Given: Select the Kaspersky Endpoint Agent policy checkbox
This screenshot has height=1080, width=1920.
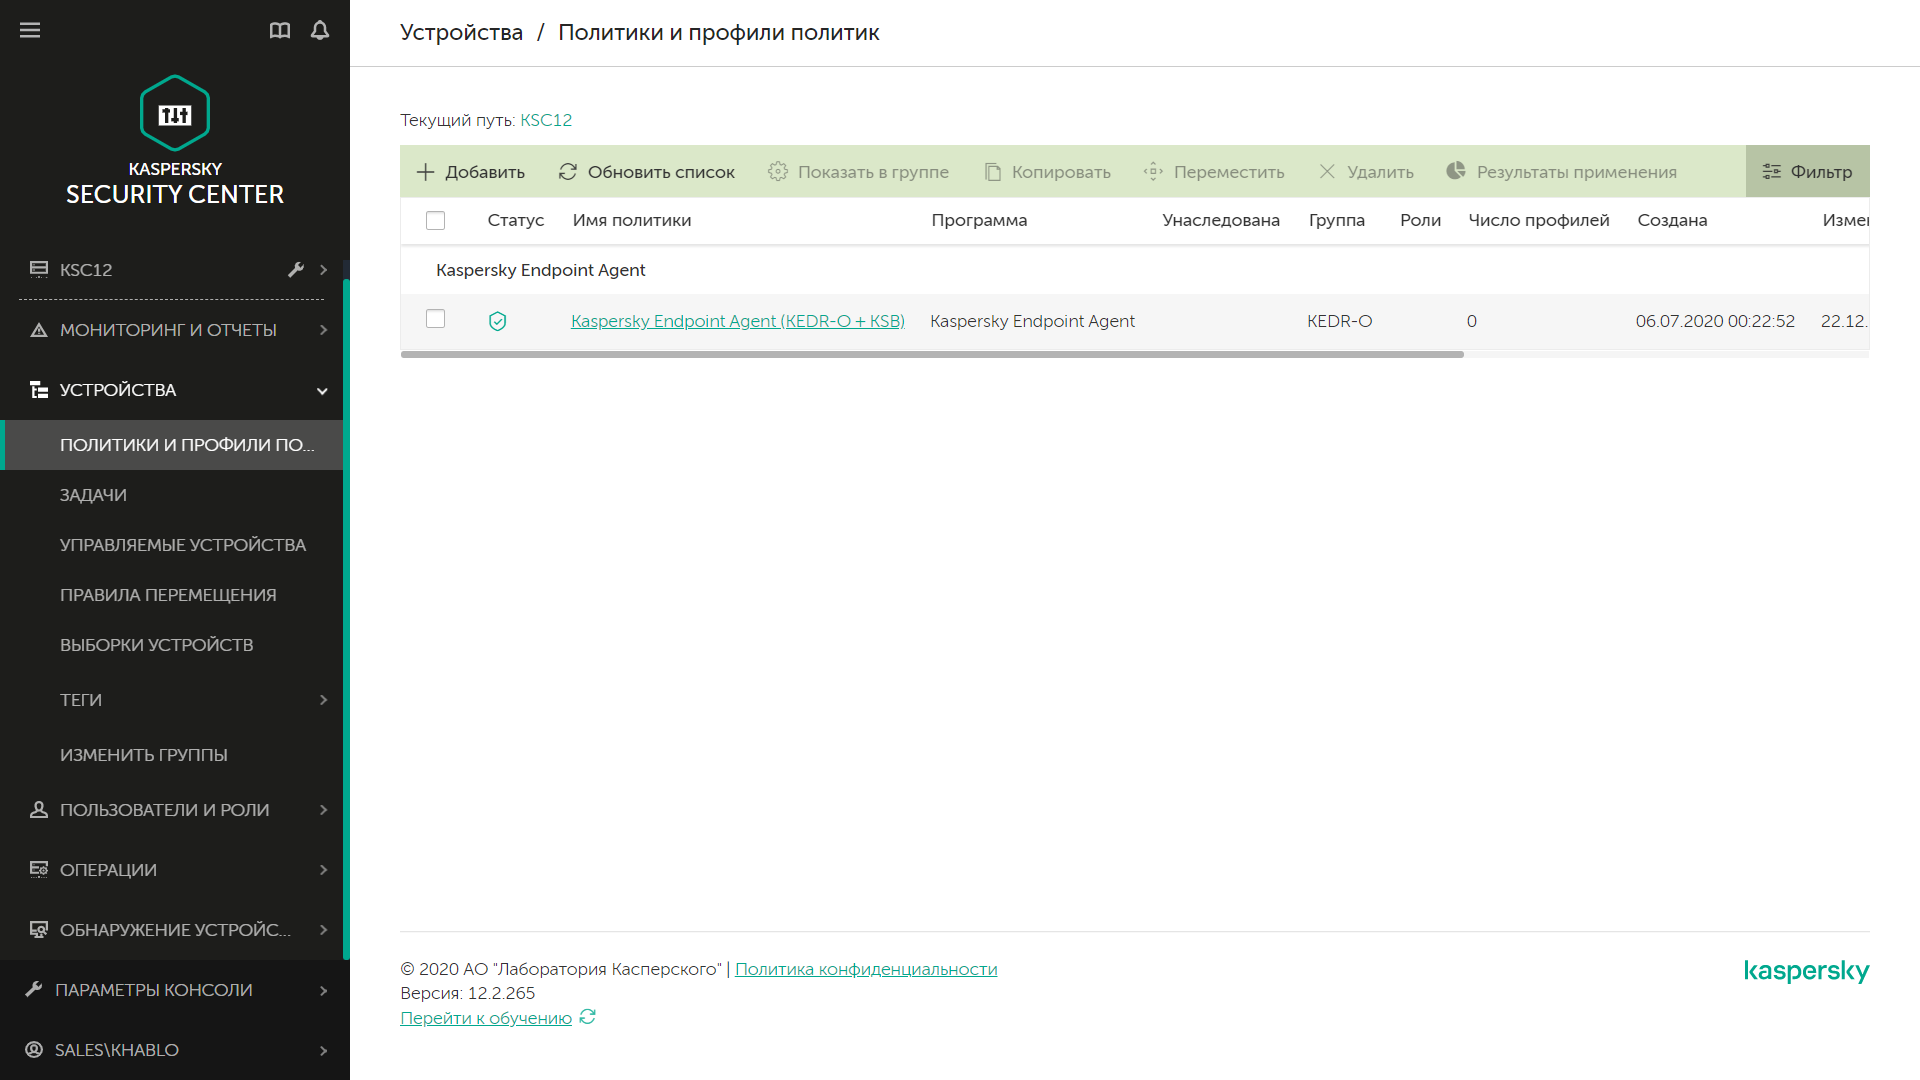Looking at the screenshot, I should coord(435,319).
